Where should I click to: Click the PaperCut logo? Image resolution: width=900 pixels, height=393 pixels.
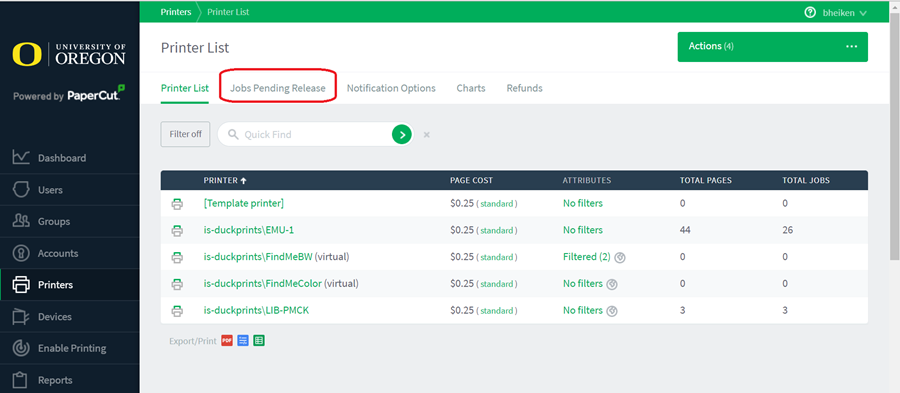coord(96,94)
